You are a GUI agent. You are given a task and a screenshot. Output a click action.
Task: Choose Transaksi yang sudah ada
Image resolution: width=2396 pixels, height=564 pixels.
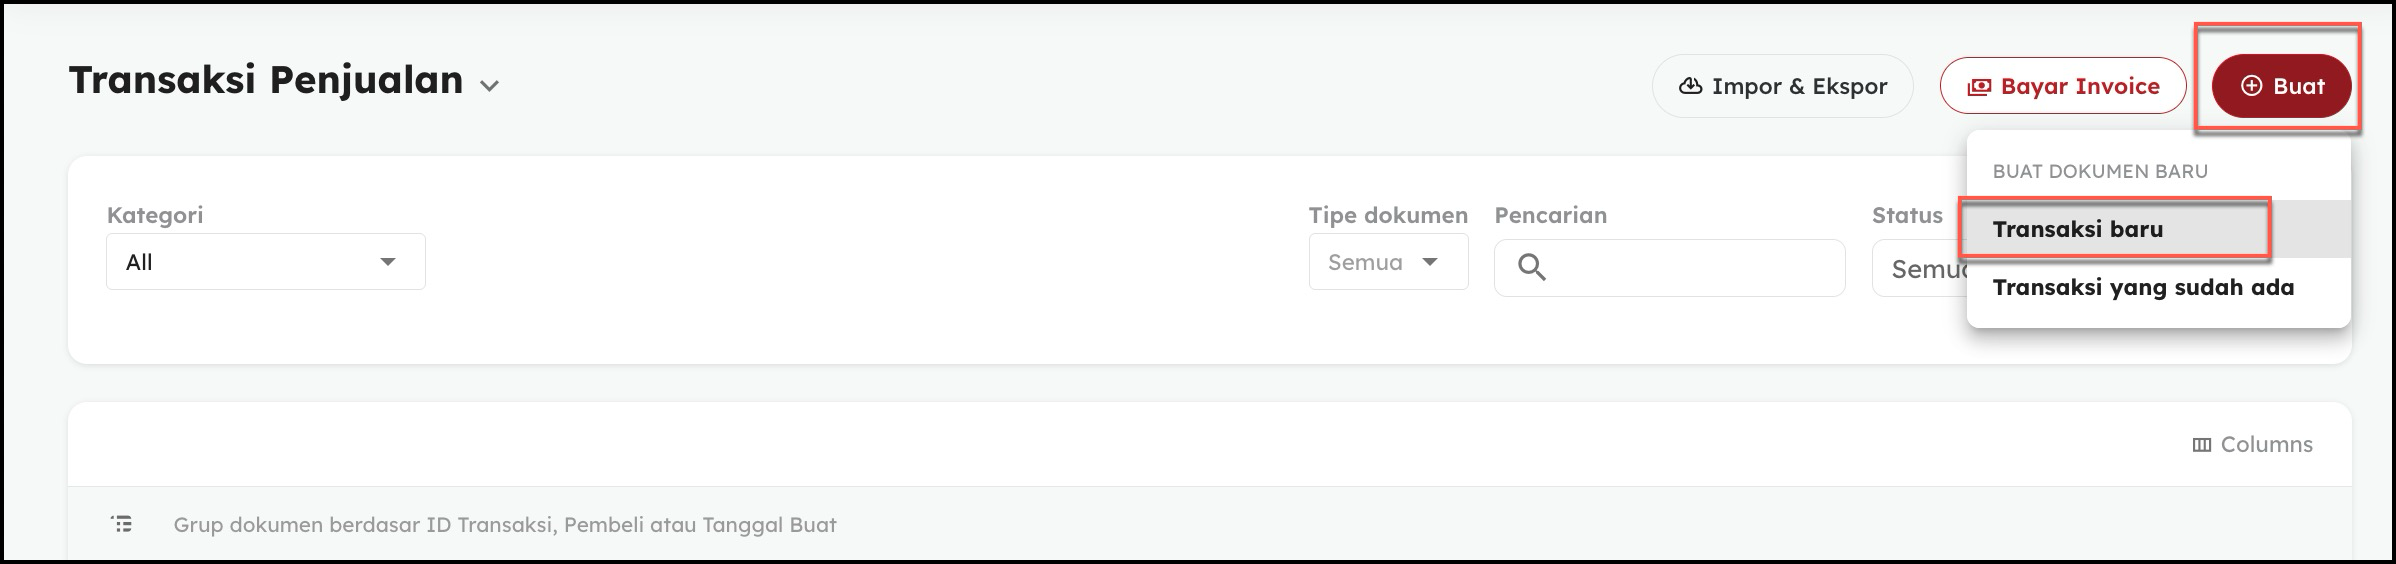tap(2143, 288)
